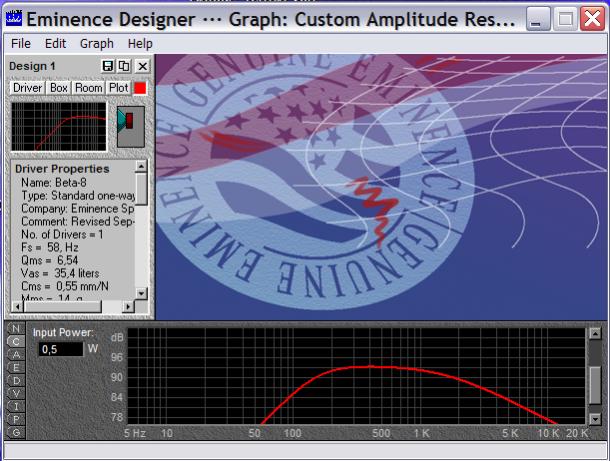Click right arrow of properties horizontal scrollbar
610x461 pixels.
tap(128, 307)
